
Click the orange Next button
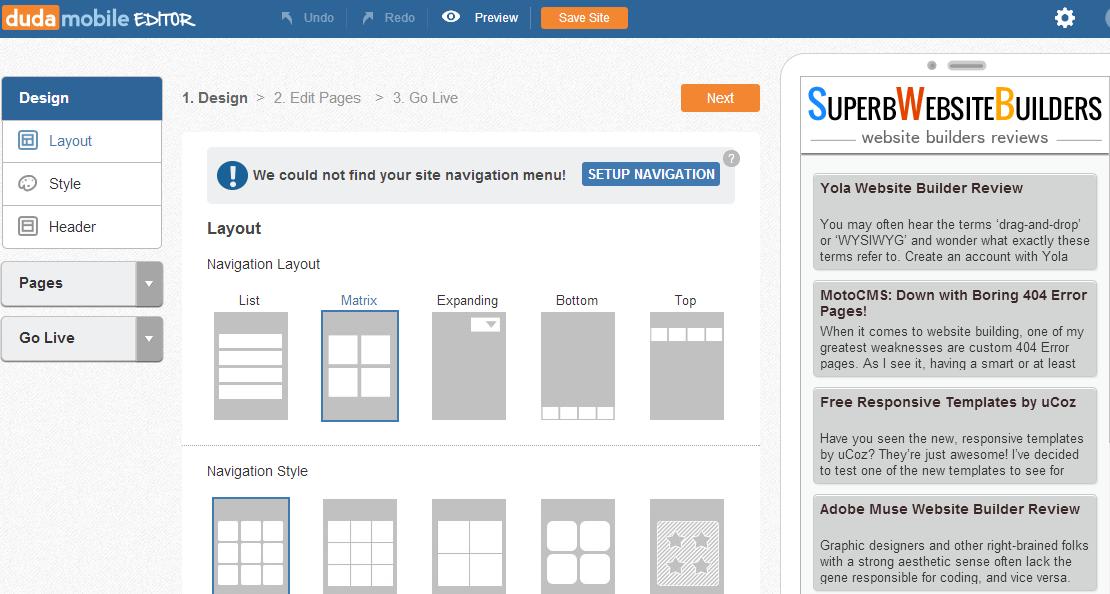coord(720,98)
